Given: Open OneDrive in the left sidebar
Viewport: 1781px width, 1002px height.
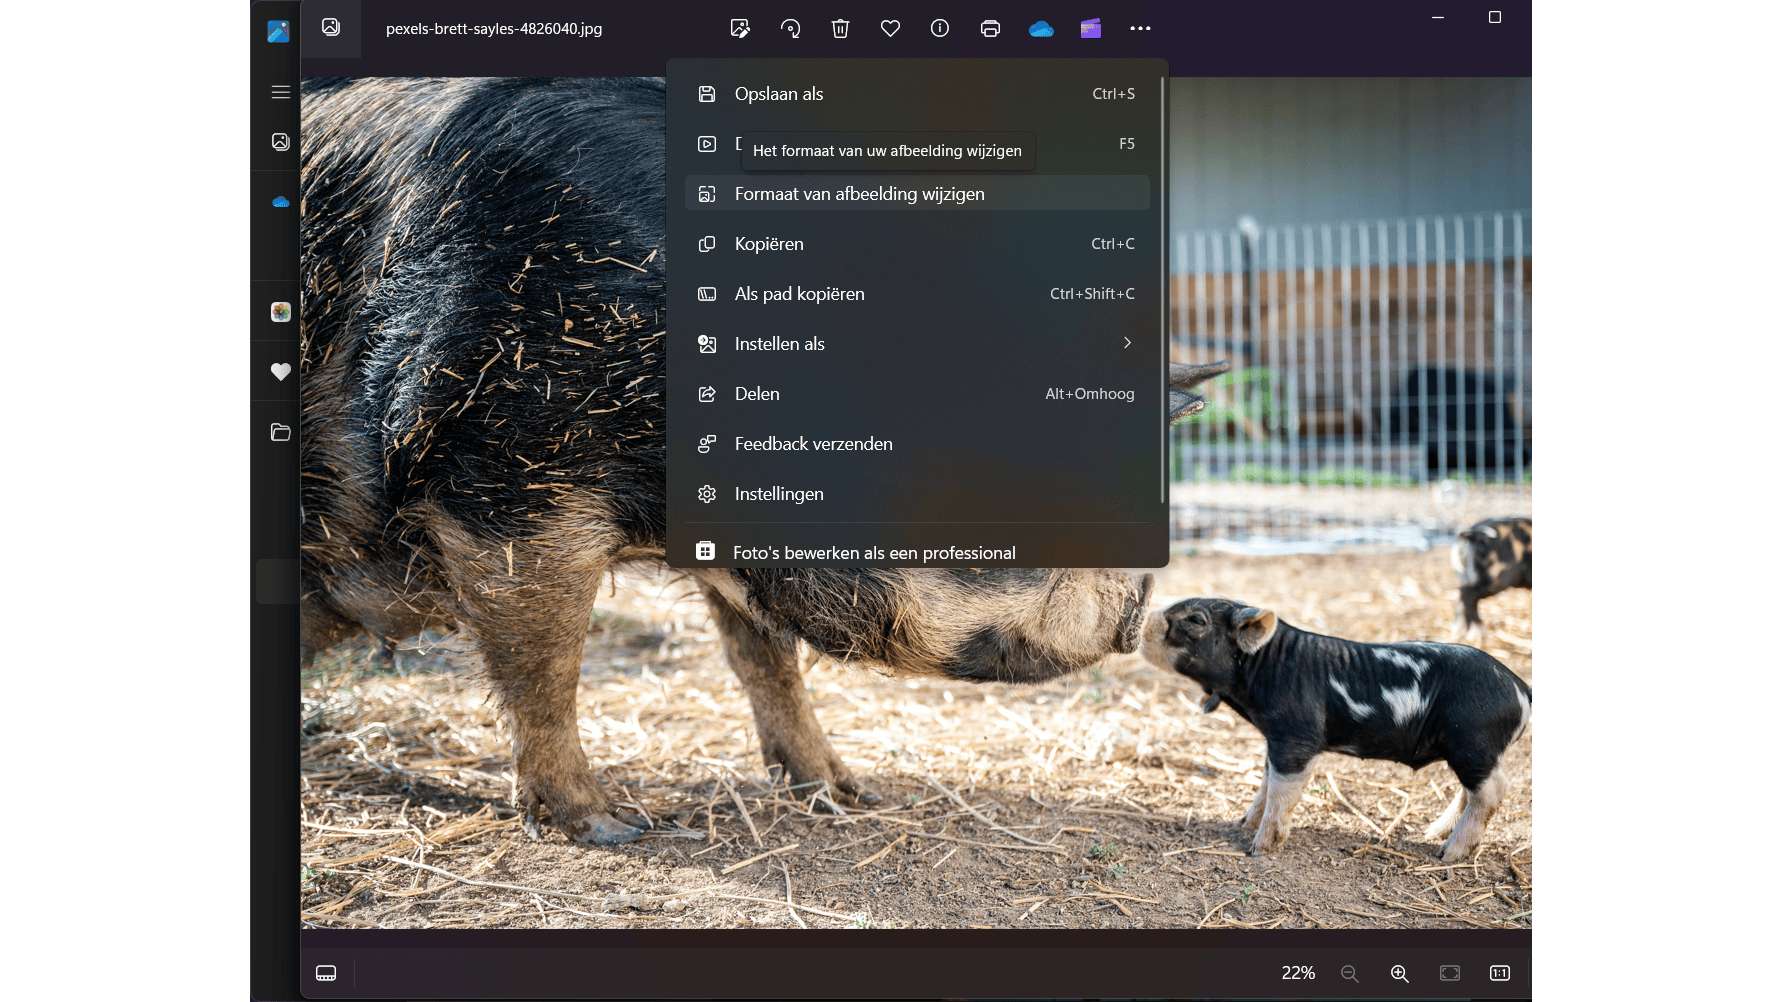Looking at the screenshot, I should click(x=281, y=202).
